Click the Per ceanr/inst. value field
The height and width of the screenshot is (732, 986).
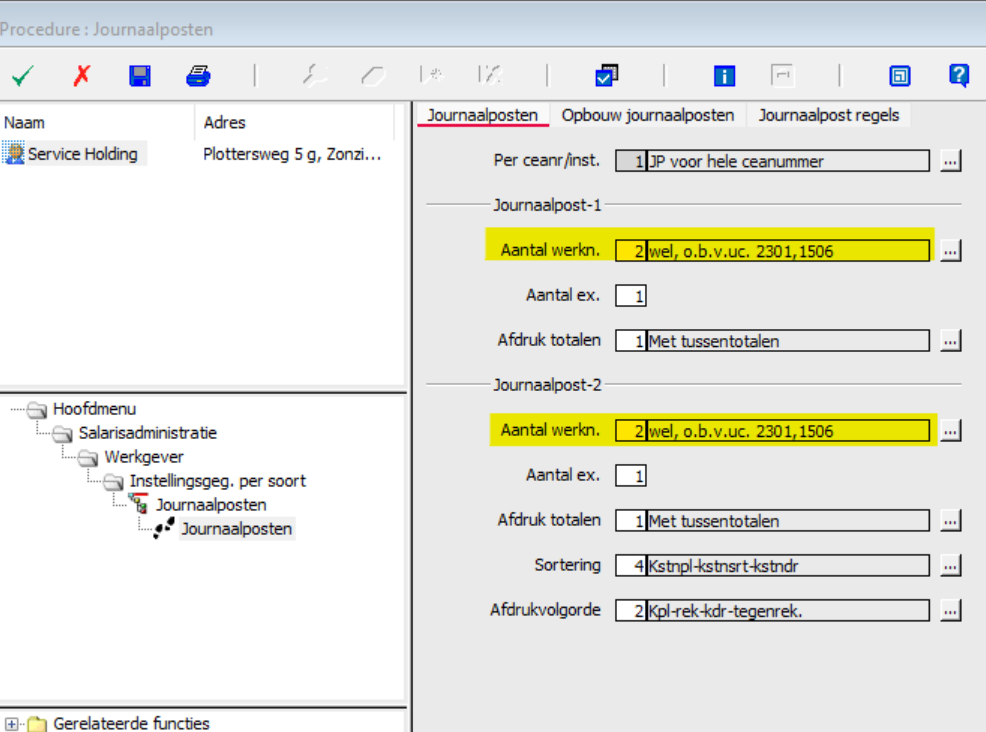[772, 161]
